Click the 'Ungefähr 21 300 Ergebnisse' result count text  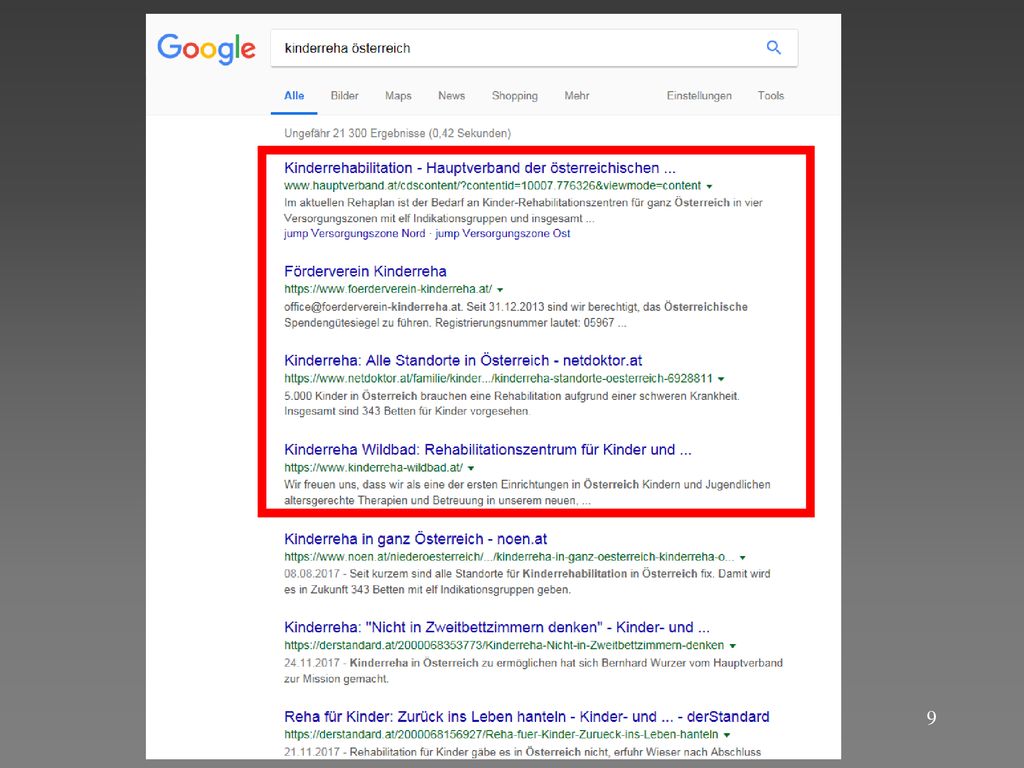pos(397,133)
